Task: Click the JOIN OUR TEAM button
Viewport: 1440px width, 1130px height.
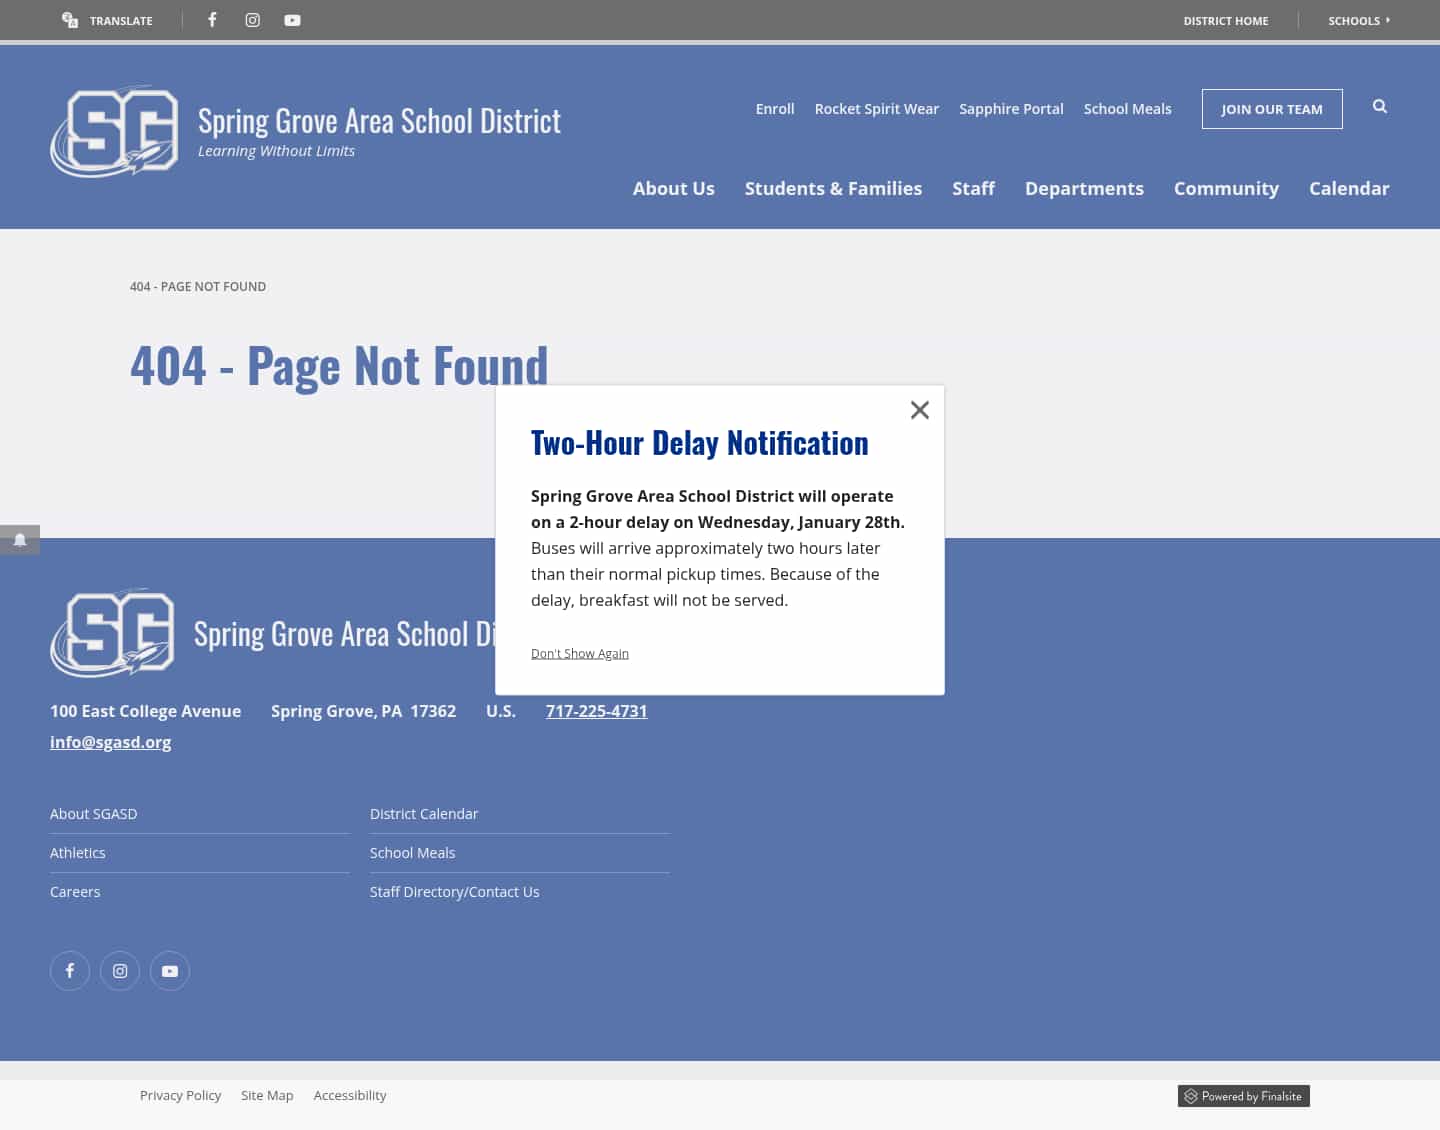Action: click(x=1271, y=109)
